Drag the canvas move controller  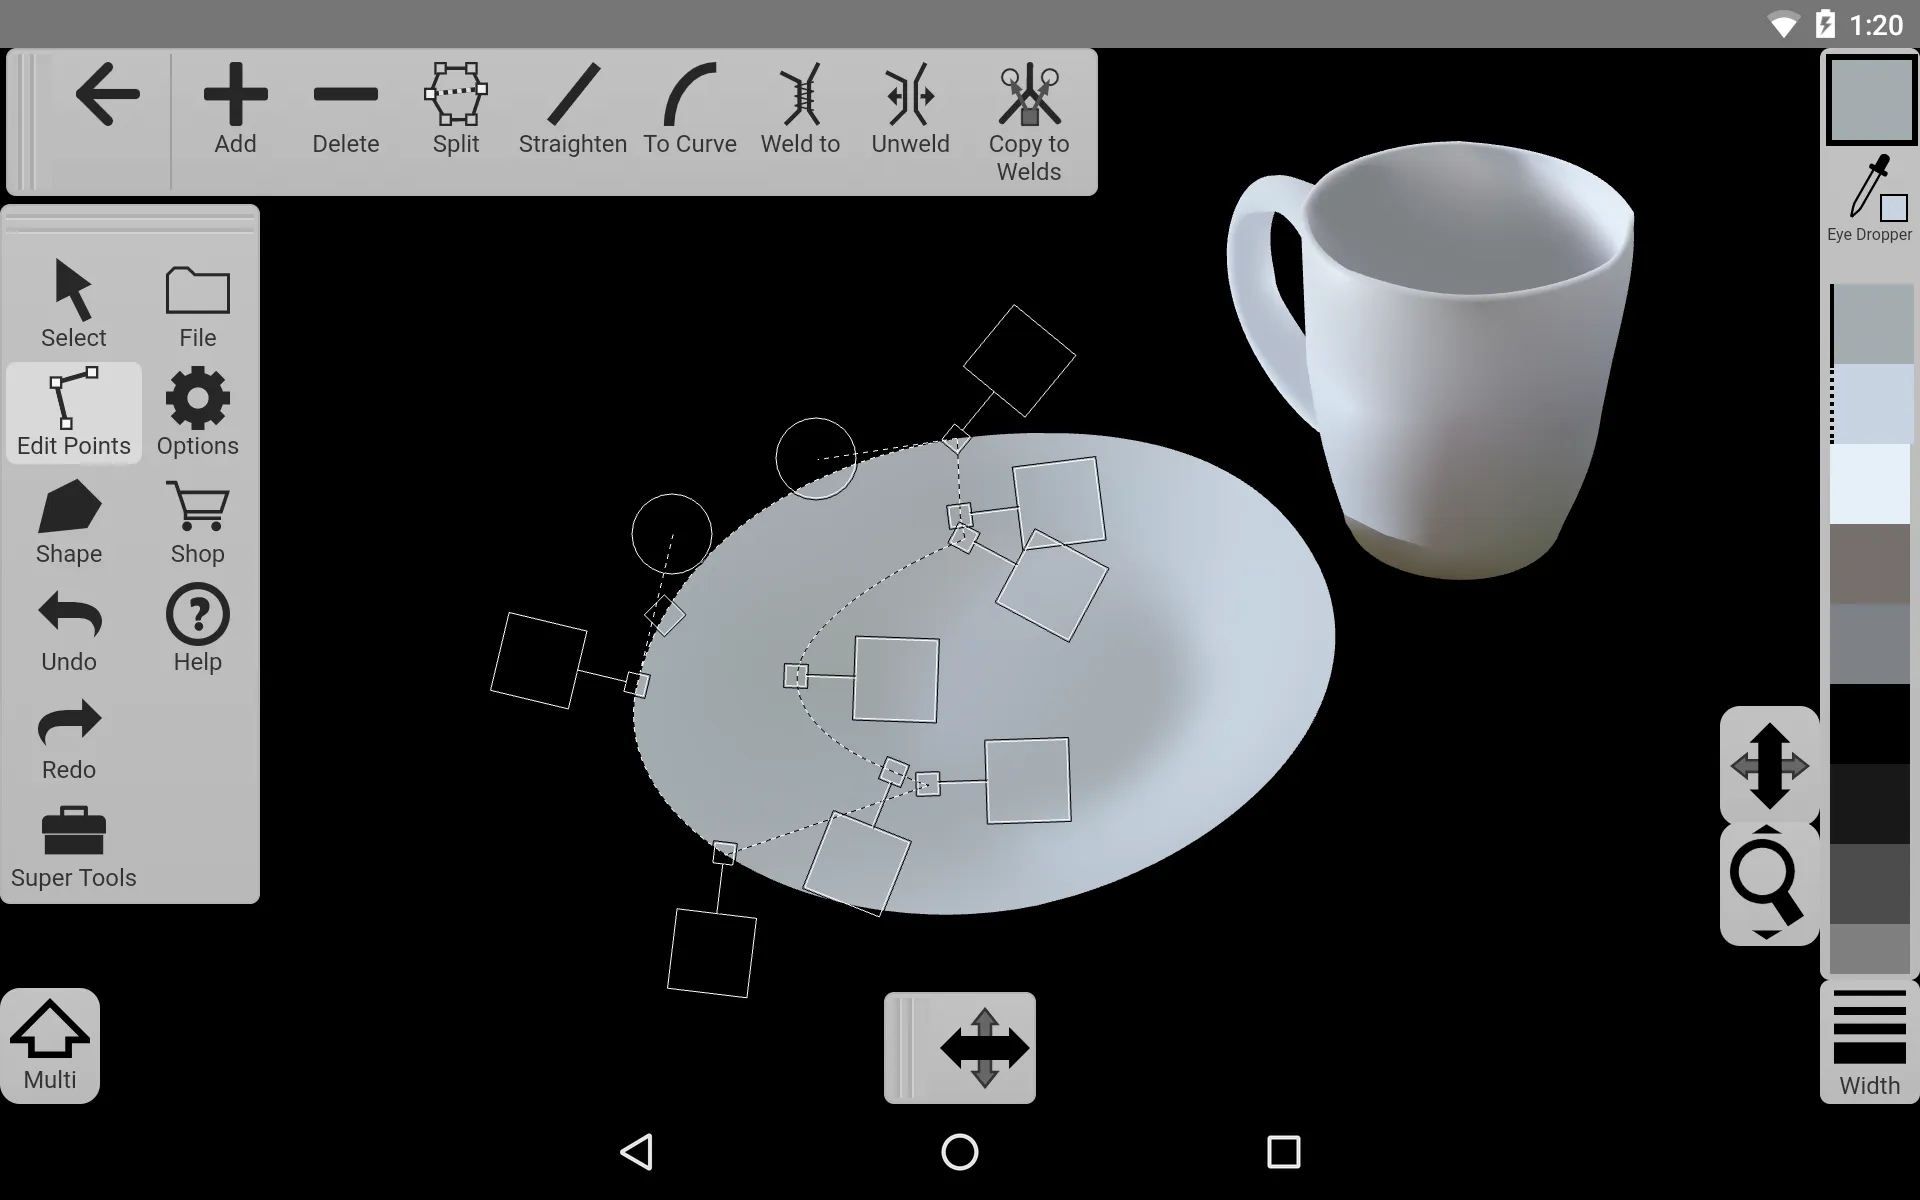click(983, 1047)
